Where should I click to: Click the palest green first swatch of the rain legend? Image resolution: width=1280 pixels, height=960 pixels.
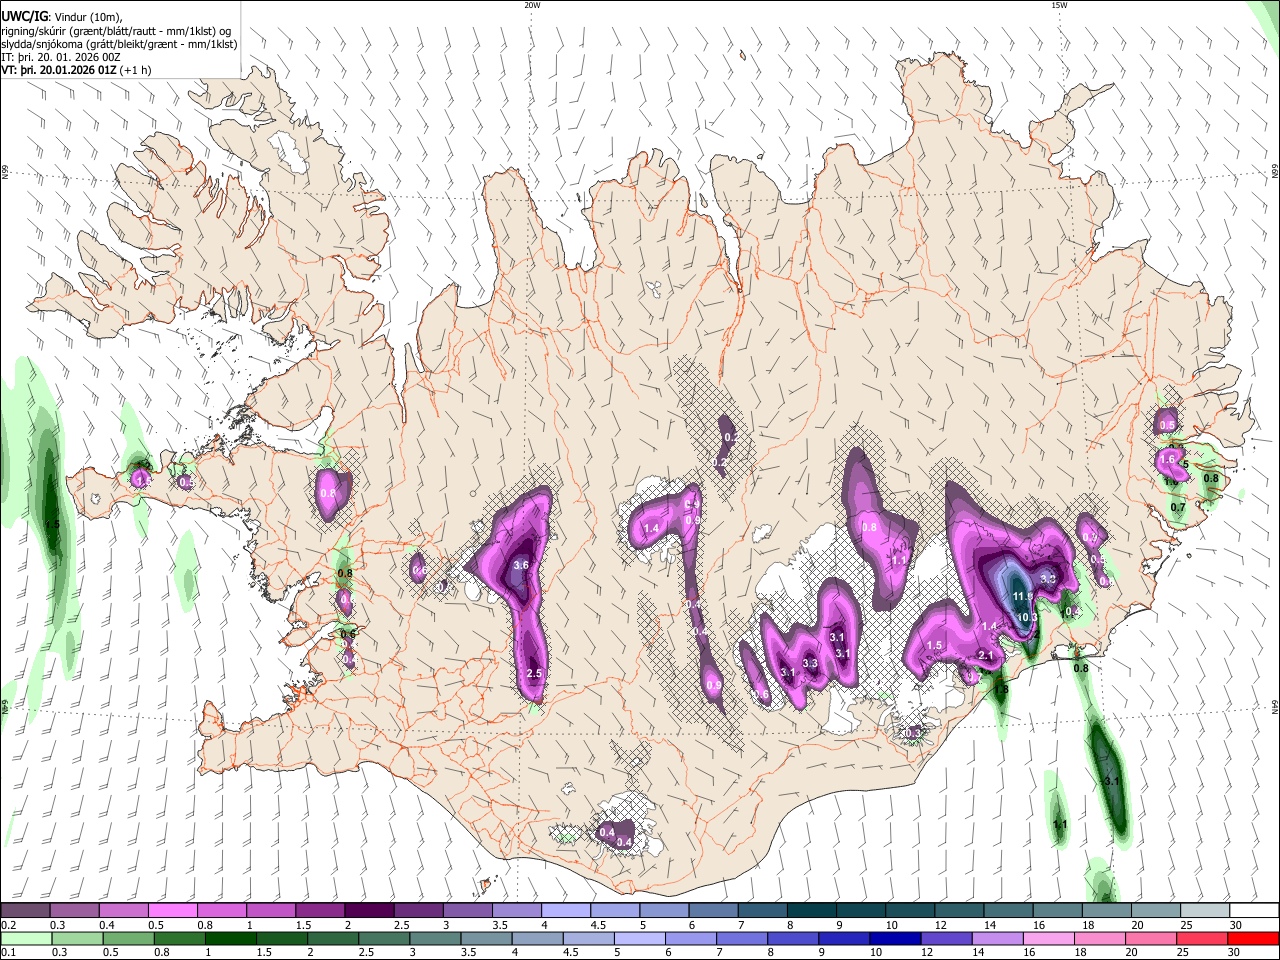click(x=25, y=938)
